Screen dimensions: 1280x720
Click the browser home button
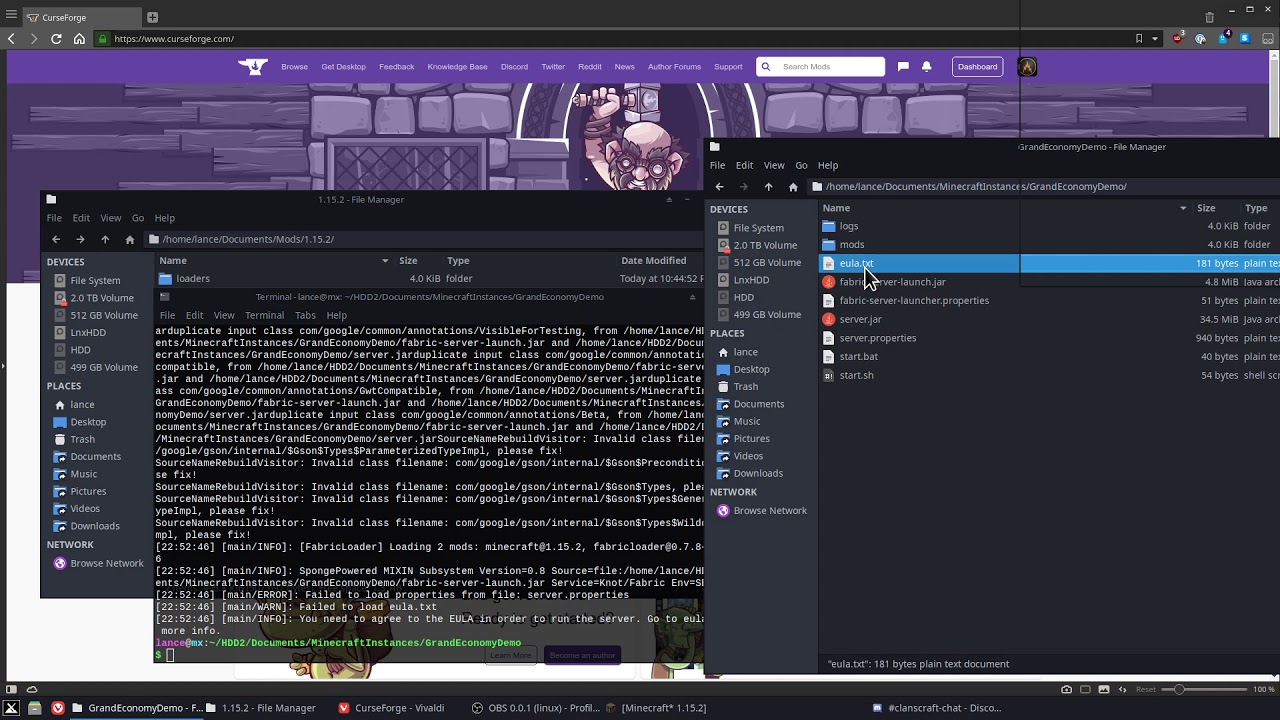79,39
